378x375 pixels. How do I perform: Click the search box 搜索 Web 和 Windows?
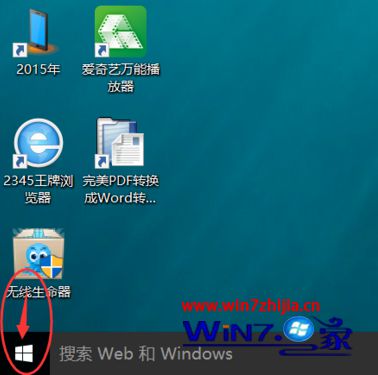click(x=213, y=354)
